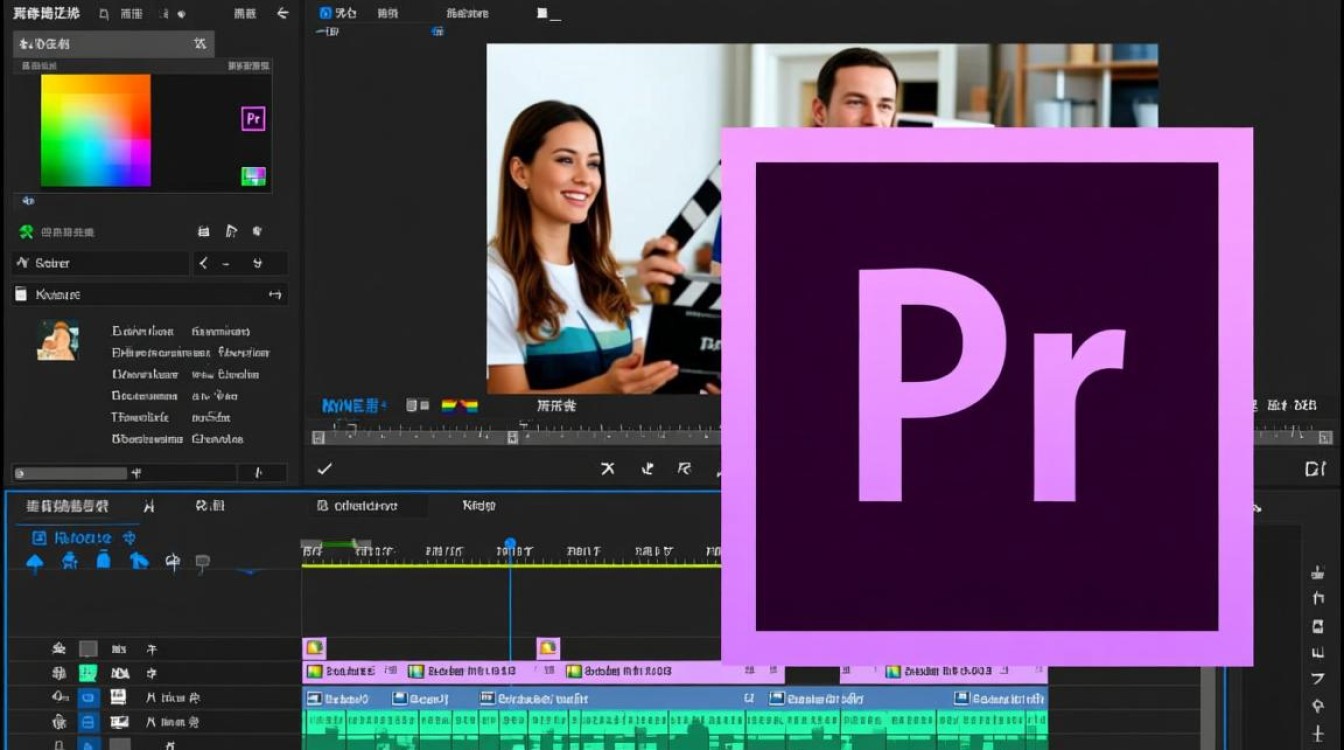Image resolution: width=1344 pixels, height=750 pixels.
Task: Click the green monitor icon under small Pr logo
Action: [254, 176]
